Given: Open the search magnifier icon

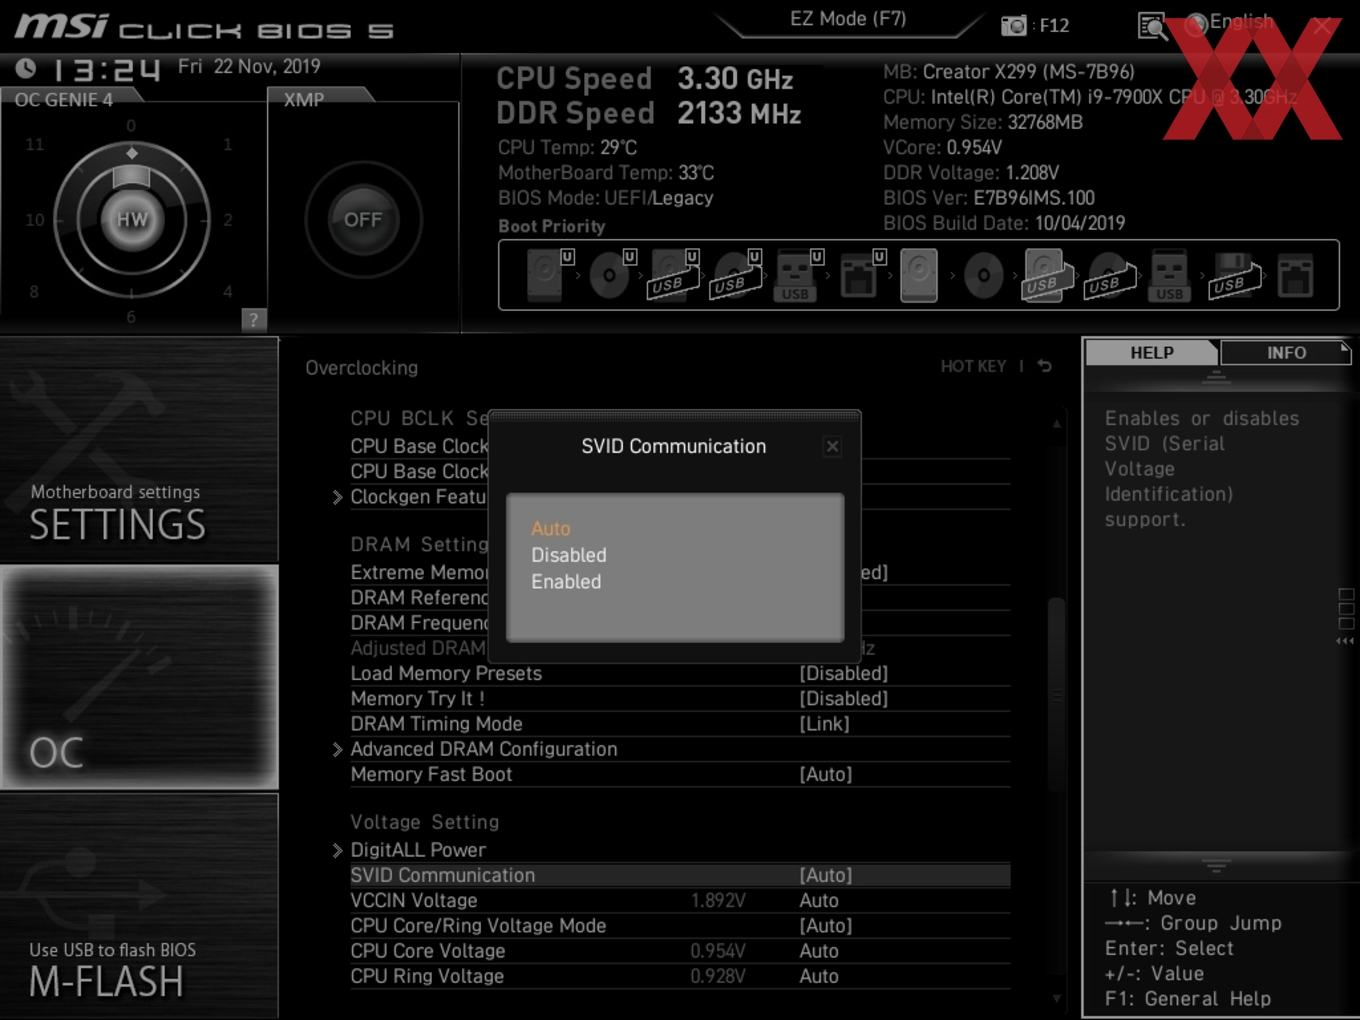Looking at the screenshot, I should point(1153,26).
